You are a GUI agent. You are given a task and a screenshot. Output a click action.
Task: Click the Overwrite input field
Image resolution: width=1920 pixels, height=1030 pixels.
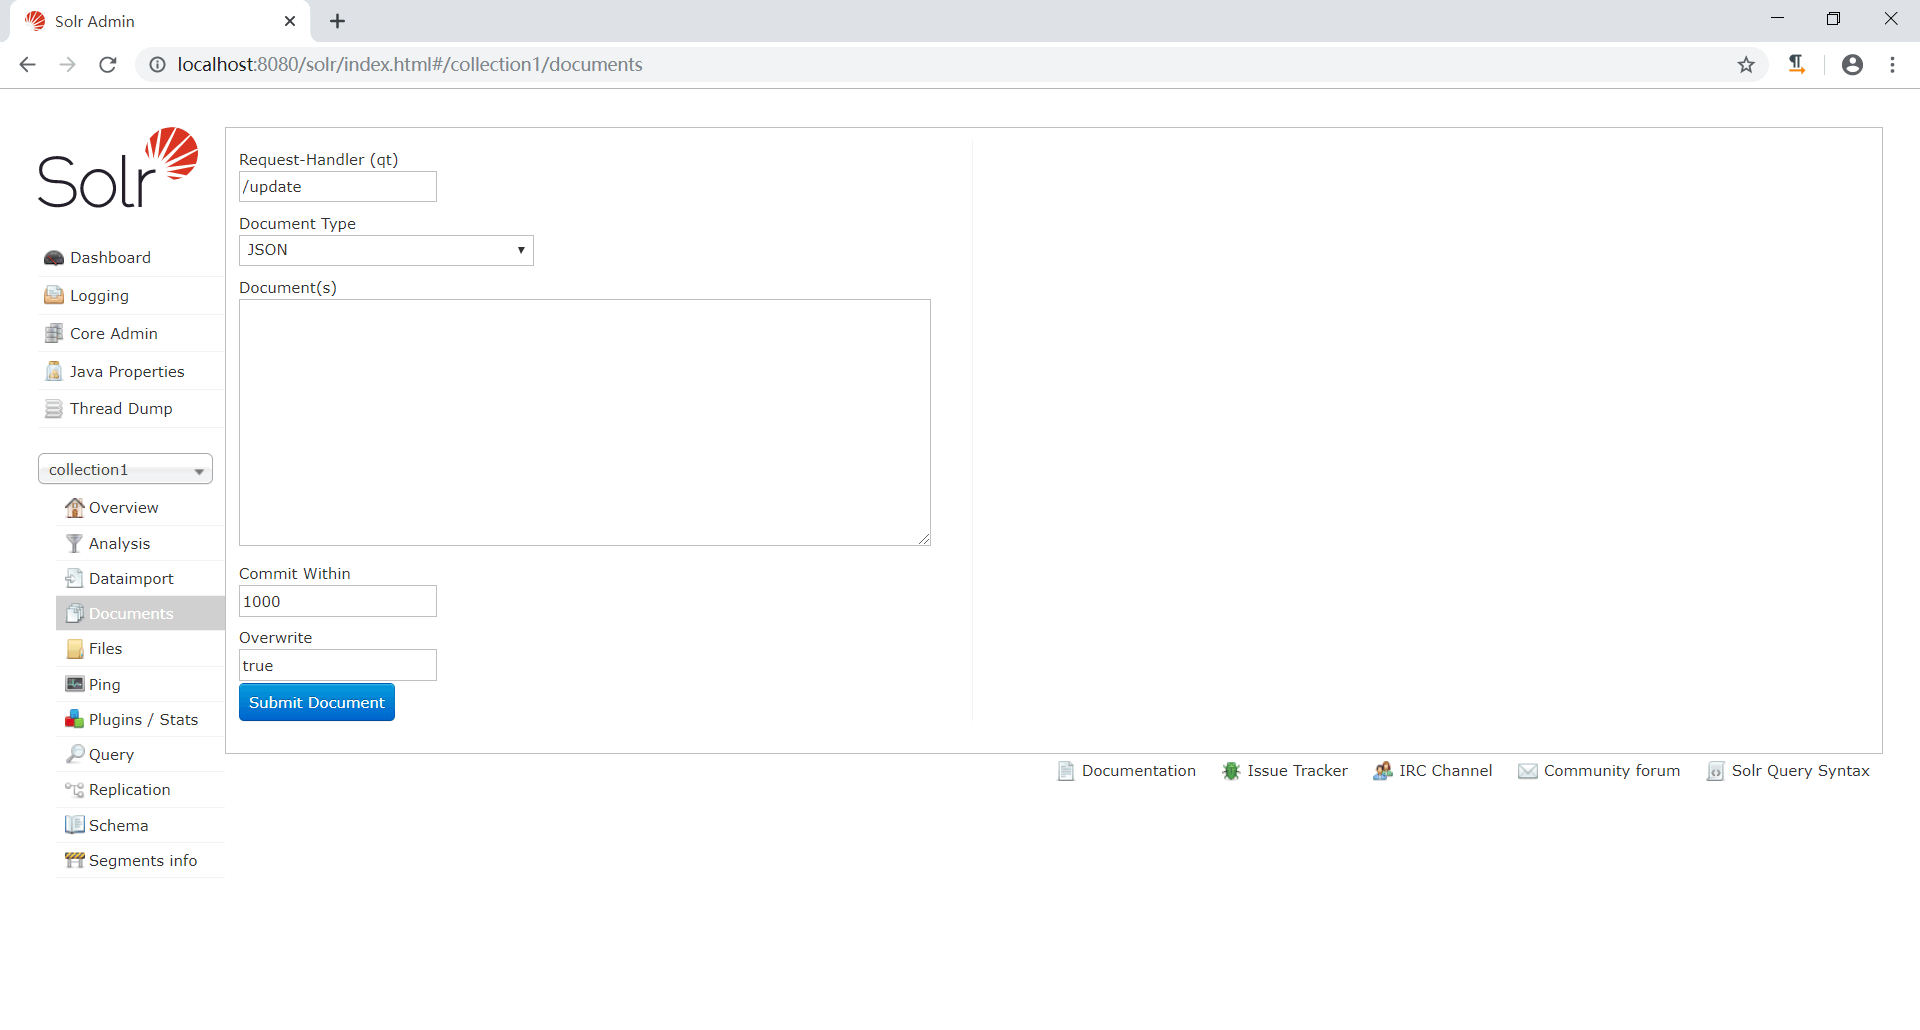coord(337,665)
